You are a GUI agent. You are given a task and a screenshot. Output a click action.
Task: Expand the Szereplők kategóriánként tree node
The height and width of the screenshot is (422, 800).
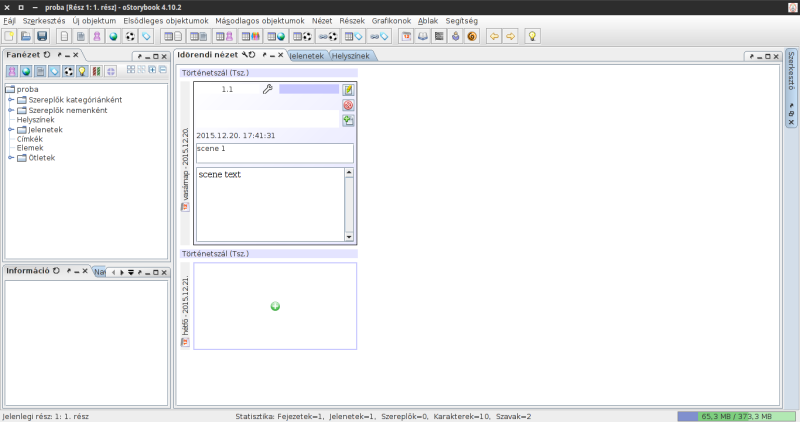[x=11, y=99]
